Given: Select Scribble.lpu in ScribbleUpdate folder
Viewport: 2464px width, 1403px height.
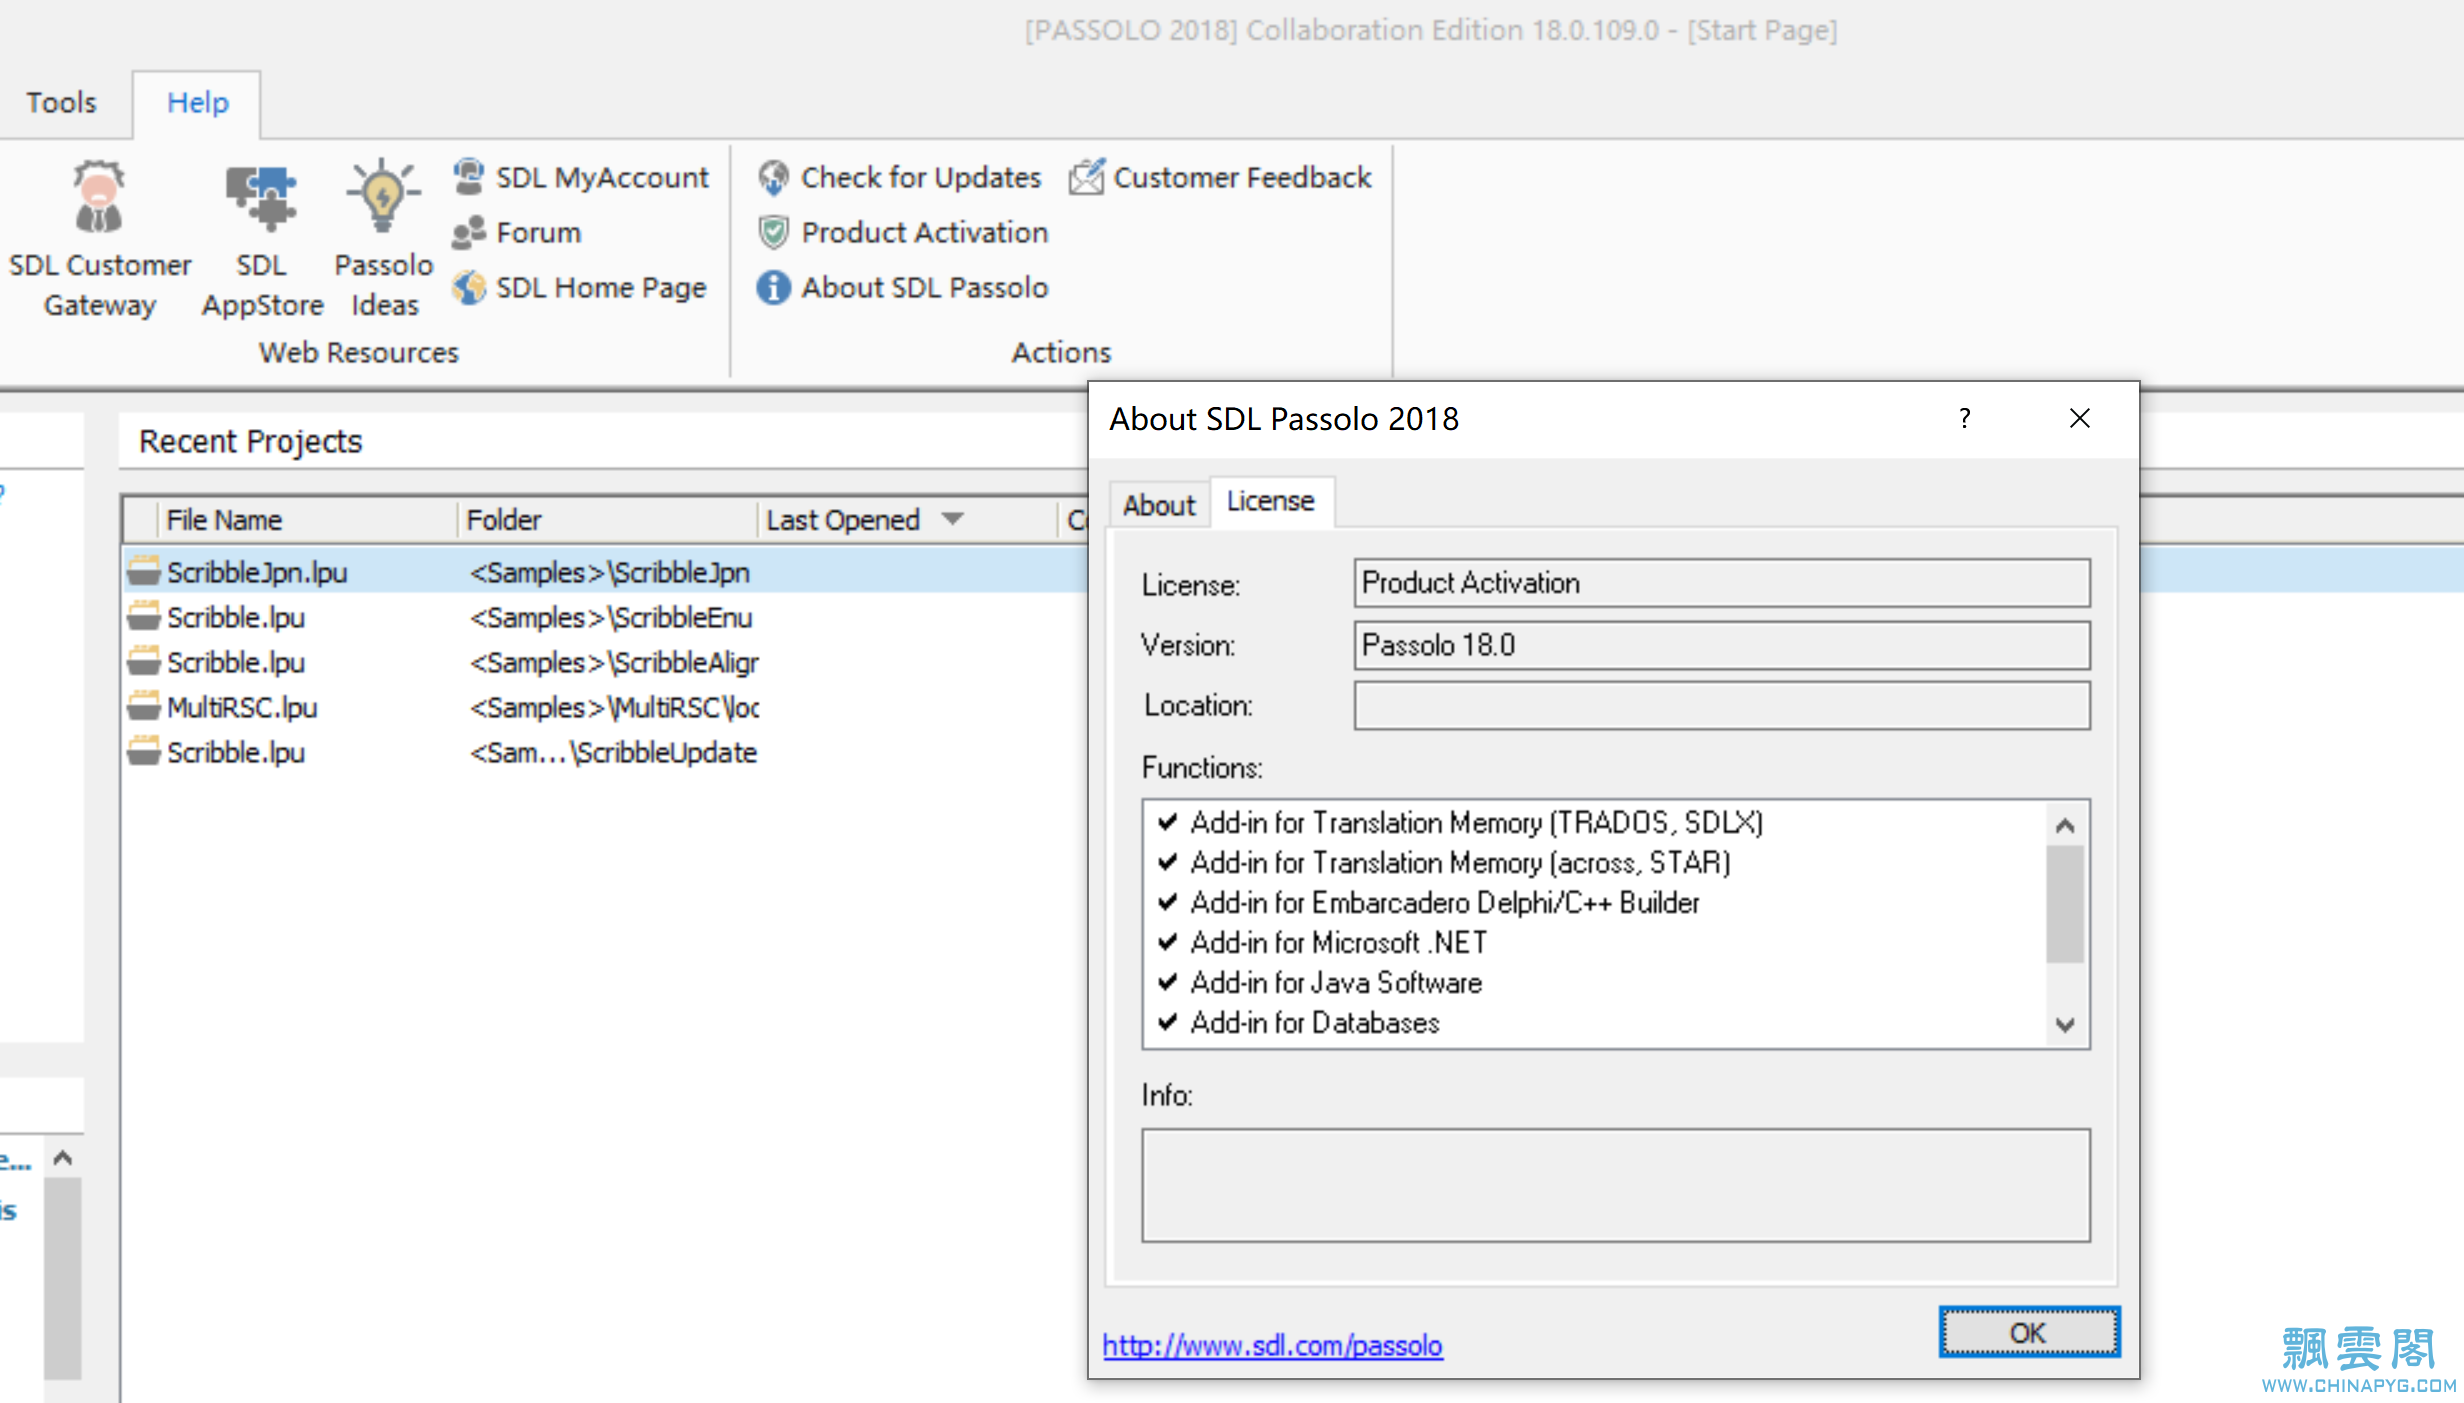Looking at the screenshot, I should coord(605,751).
